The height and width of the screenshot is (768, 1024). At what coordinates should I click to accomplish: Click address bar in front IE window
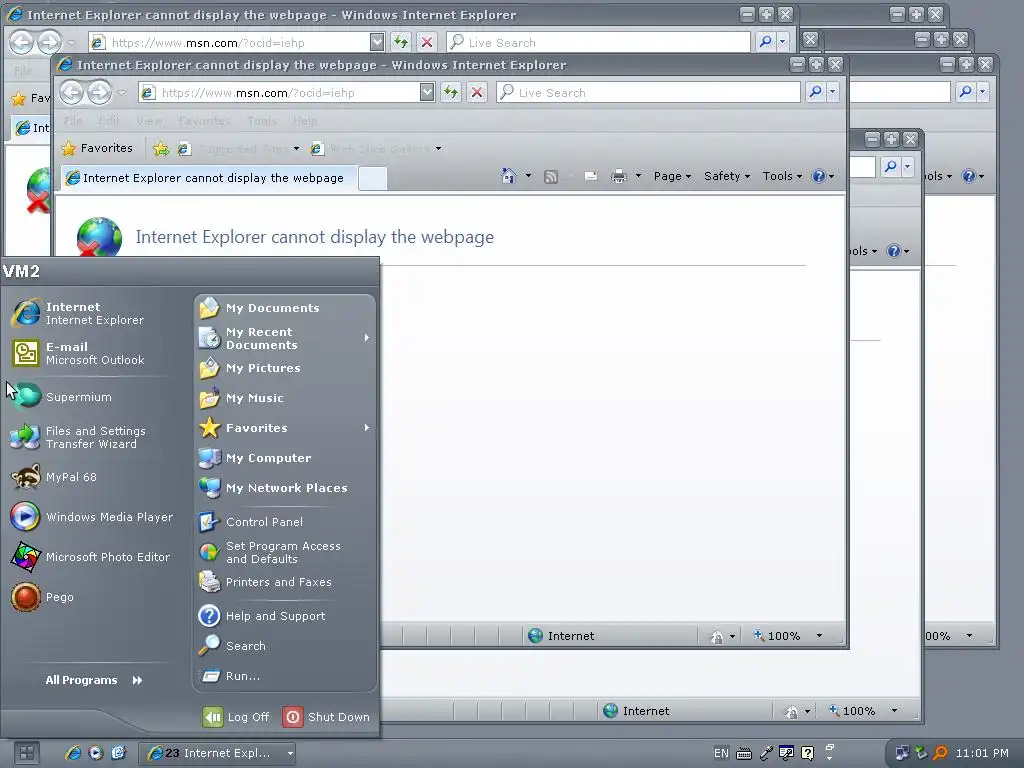(x=279, y=93)
